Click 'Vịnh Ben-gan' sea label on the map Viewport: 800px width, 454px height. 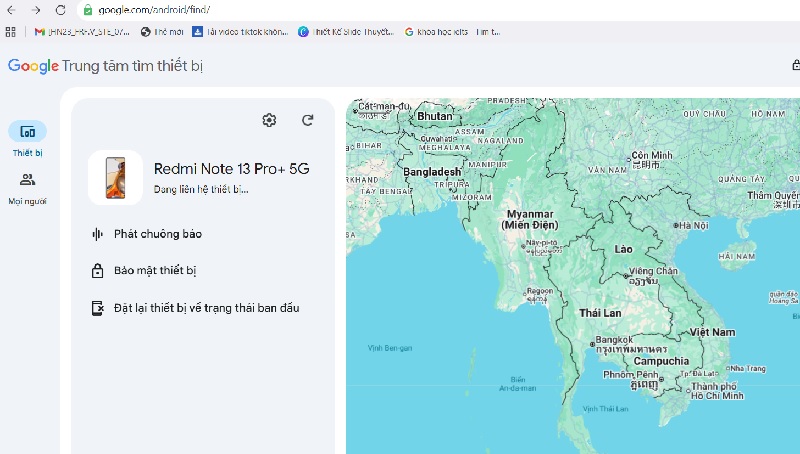[x=390, y=348]
